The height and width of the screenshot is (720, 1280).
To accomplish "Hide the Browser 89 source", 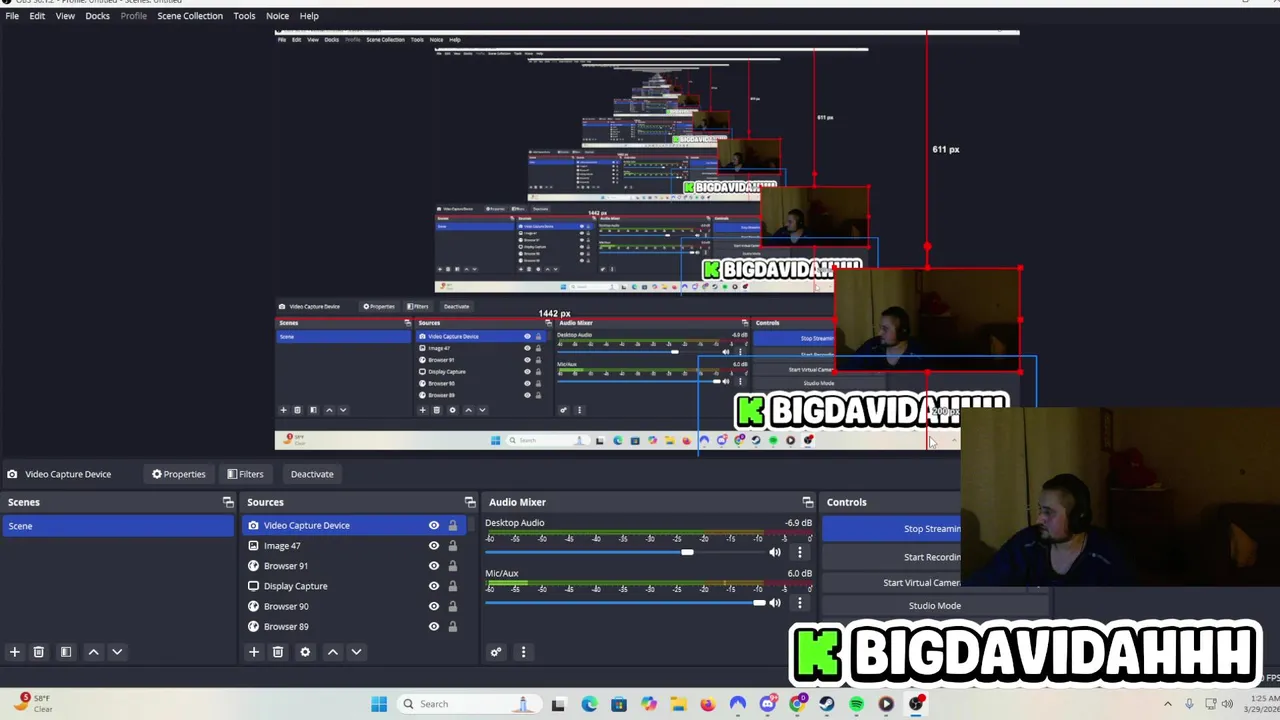I will [434, 627].
